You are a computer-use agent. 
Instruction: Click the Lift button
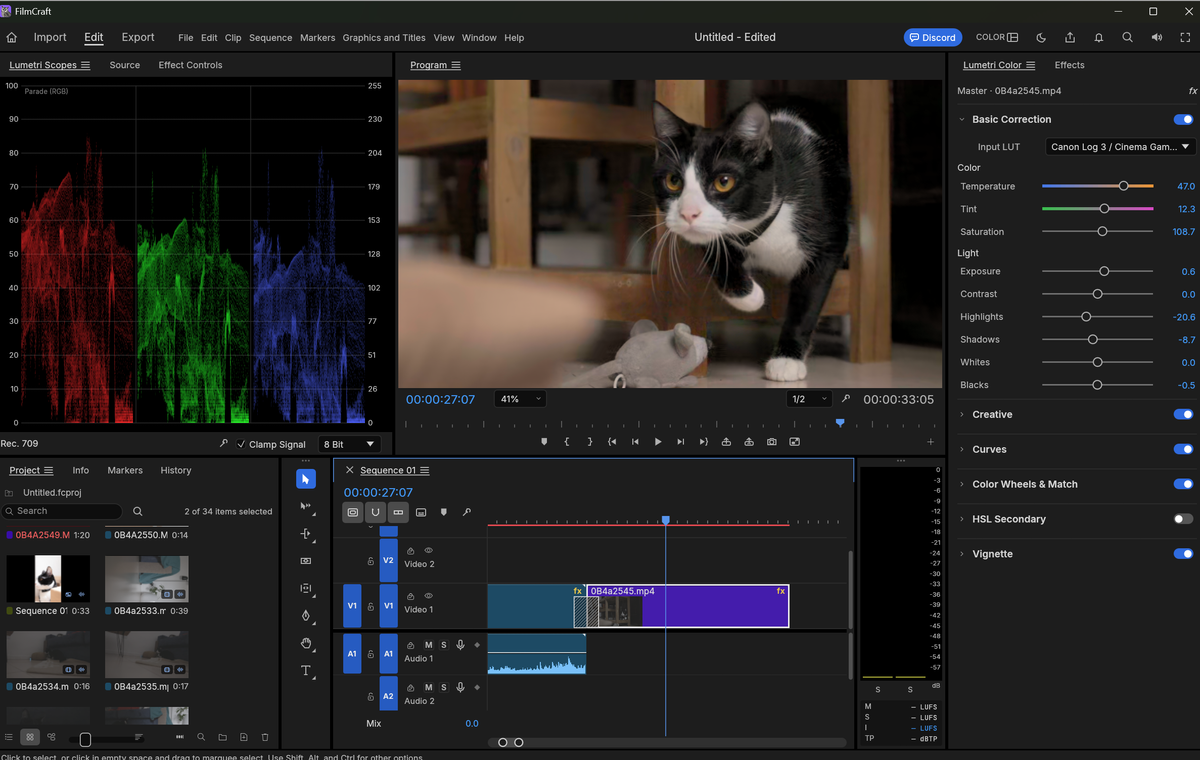tap(726, 441)
